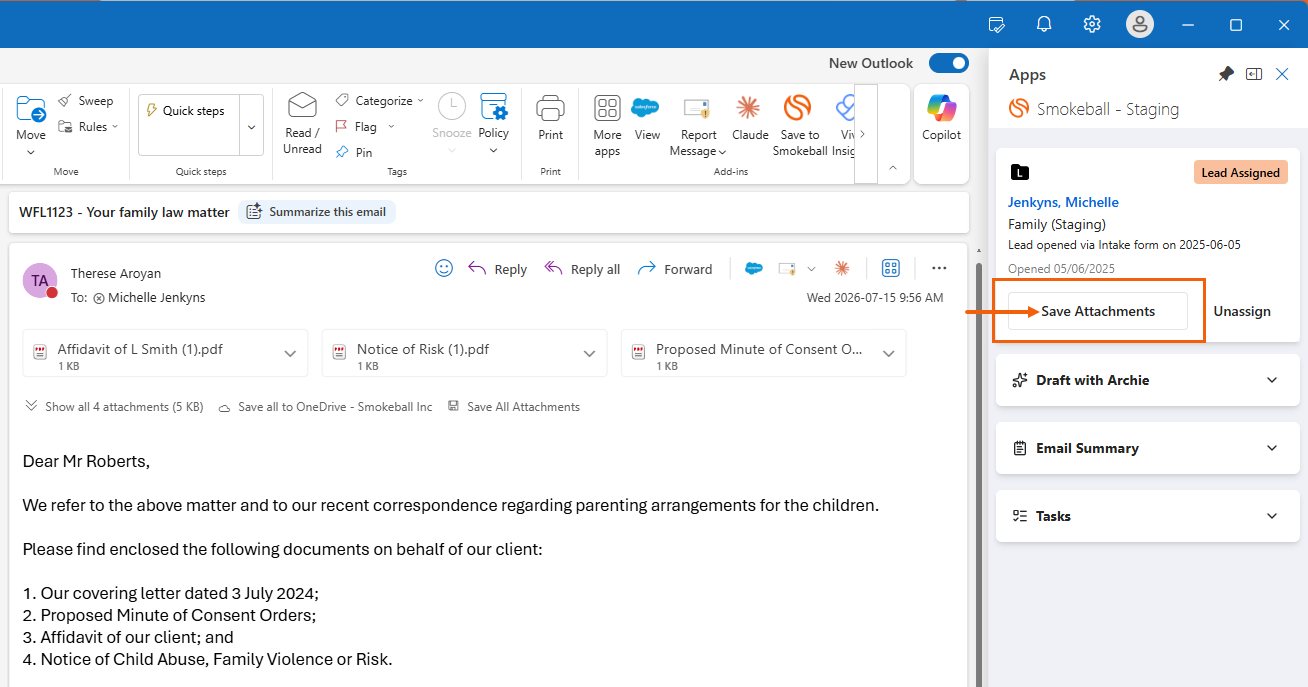The width and height of the screenshot is (1308, 687).
Task: Expand the Quick steps gallery arrow
Action: [x=251, y=127]
